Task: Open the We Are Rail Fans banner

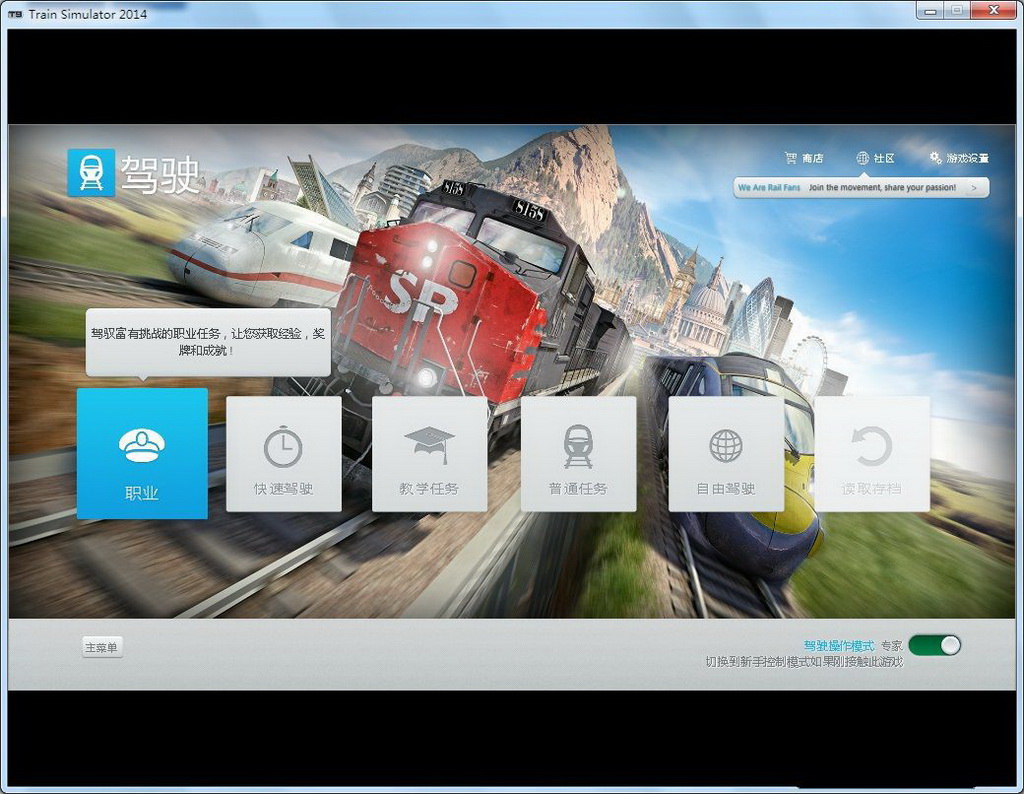Action: 850,187
